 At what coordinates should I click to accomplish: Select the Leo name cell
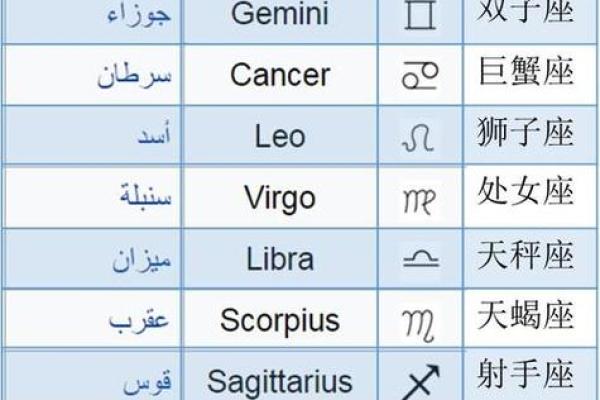click(x=280, y=136)
